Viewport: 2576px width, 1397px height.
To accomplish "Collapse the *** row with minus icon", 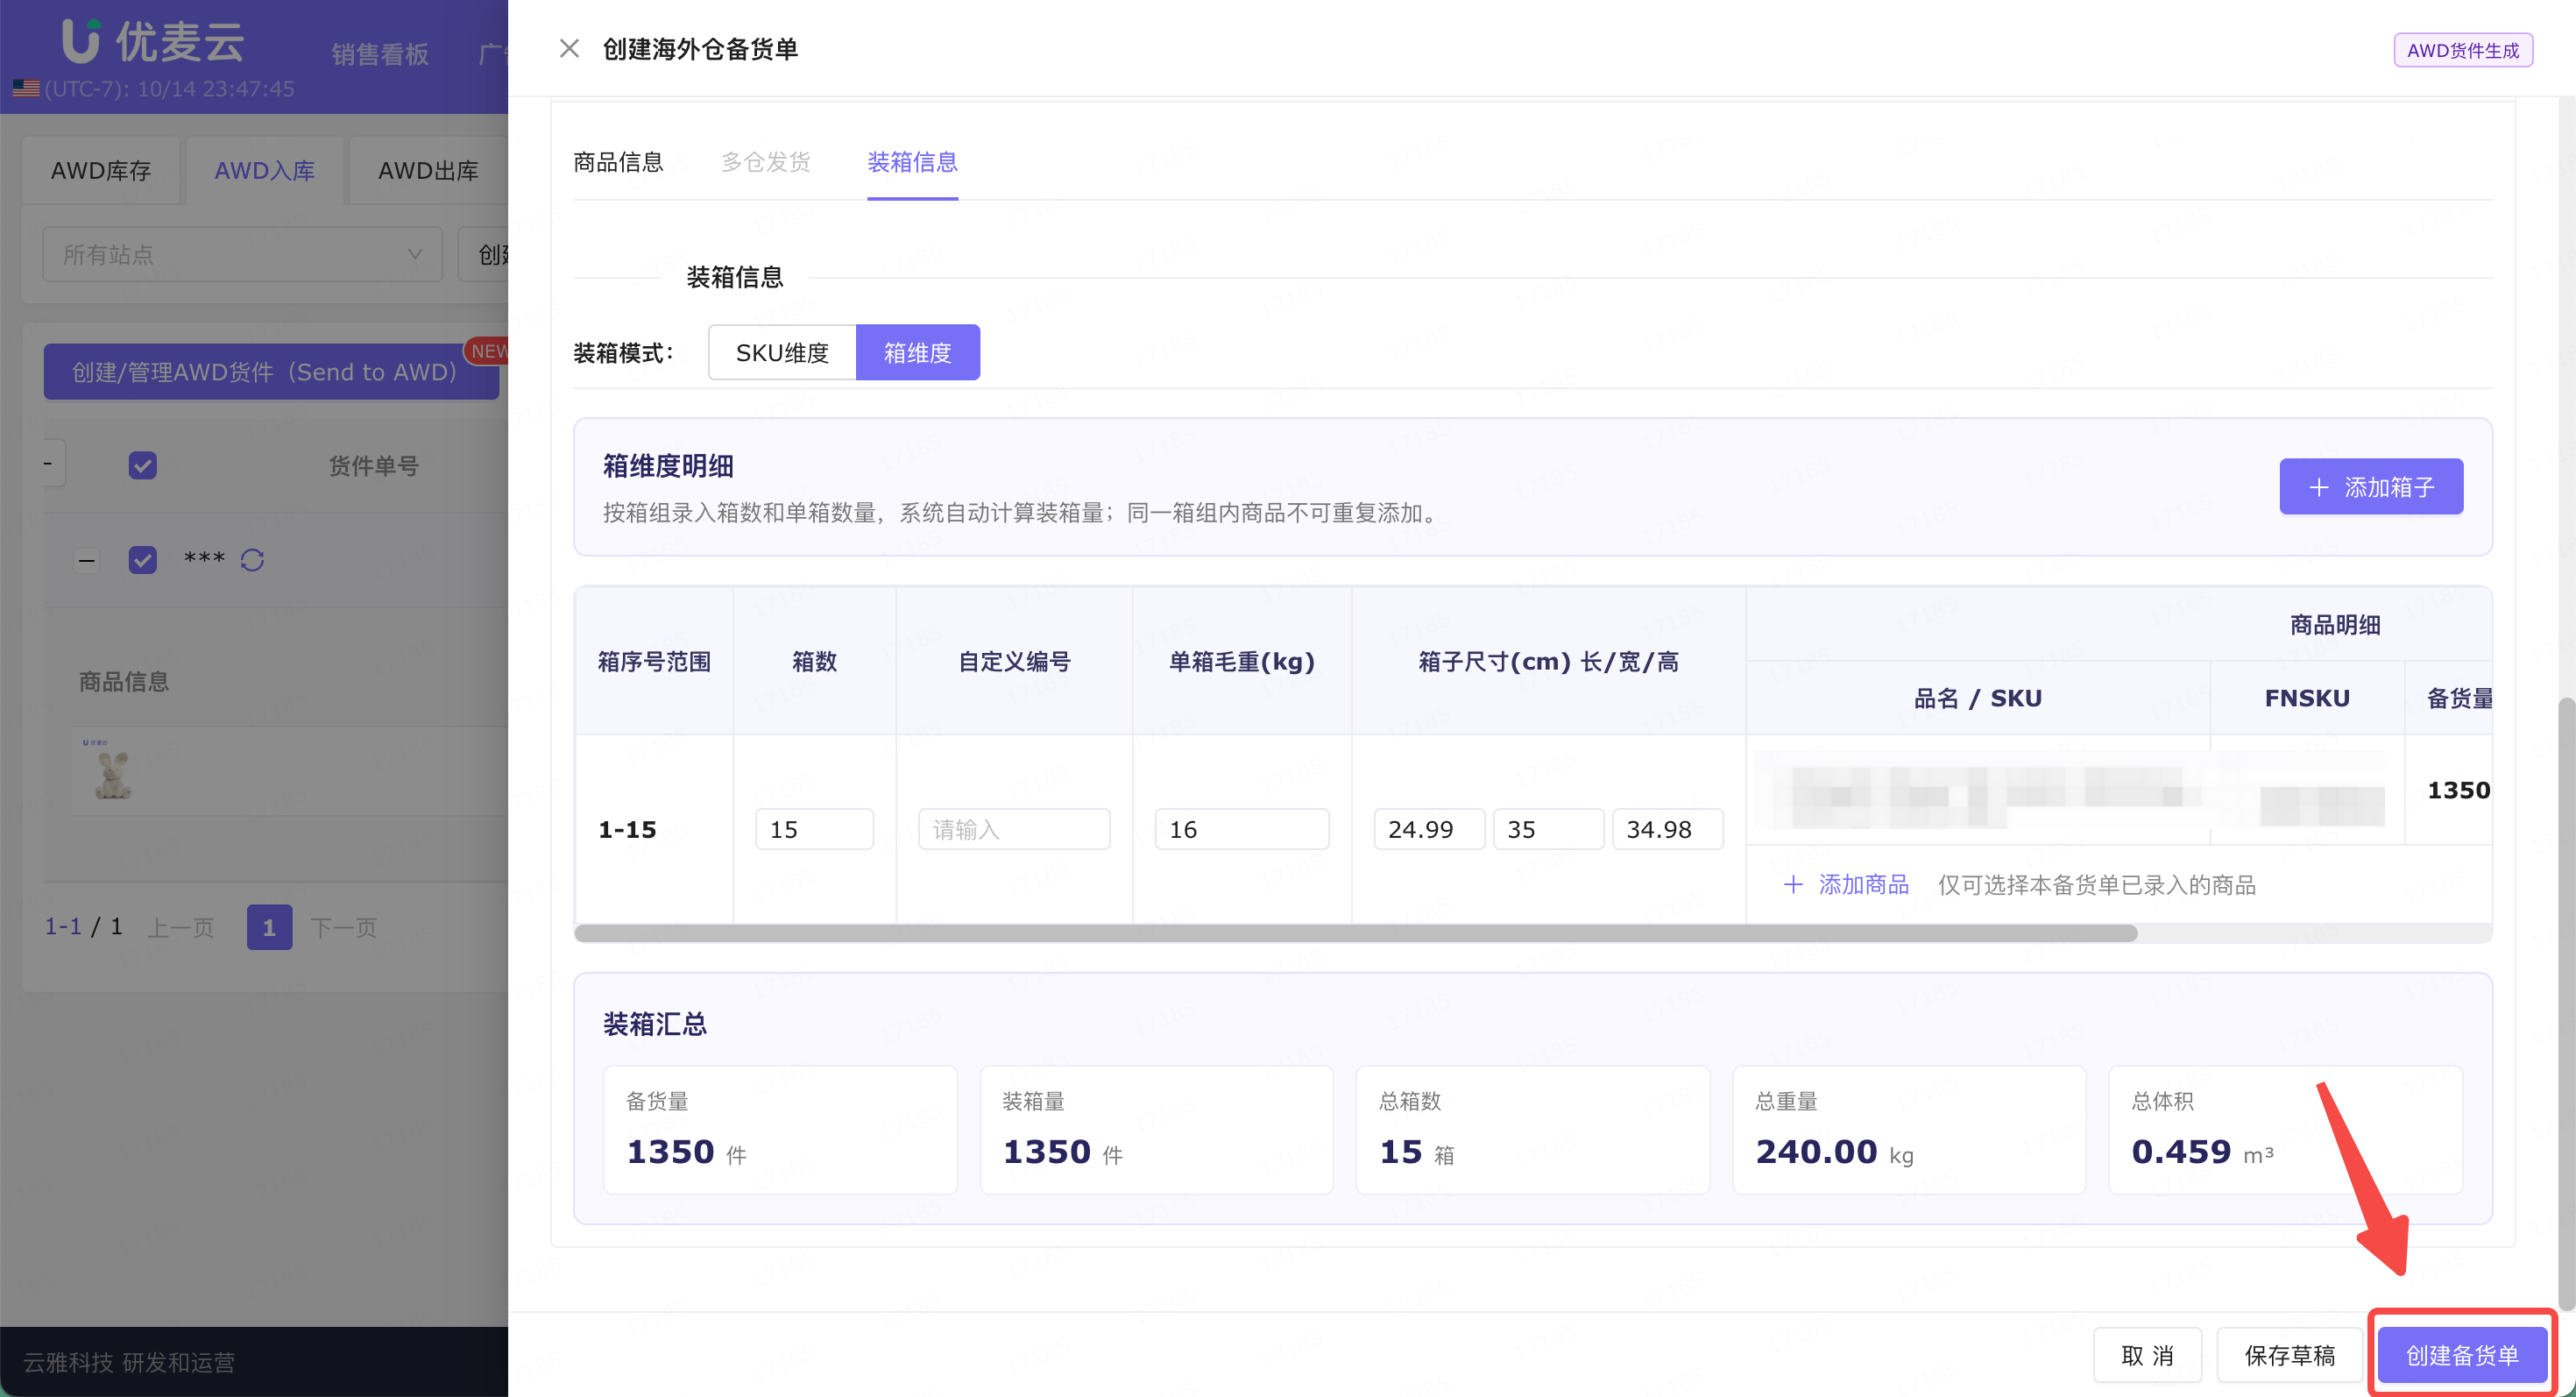I will pos(87,560).
